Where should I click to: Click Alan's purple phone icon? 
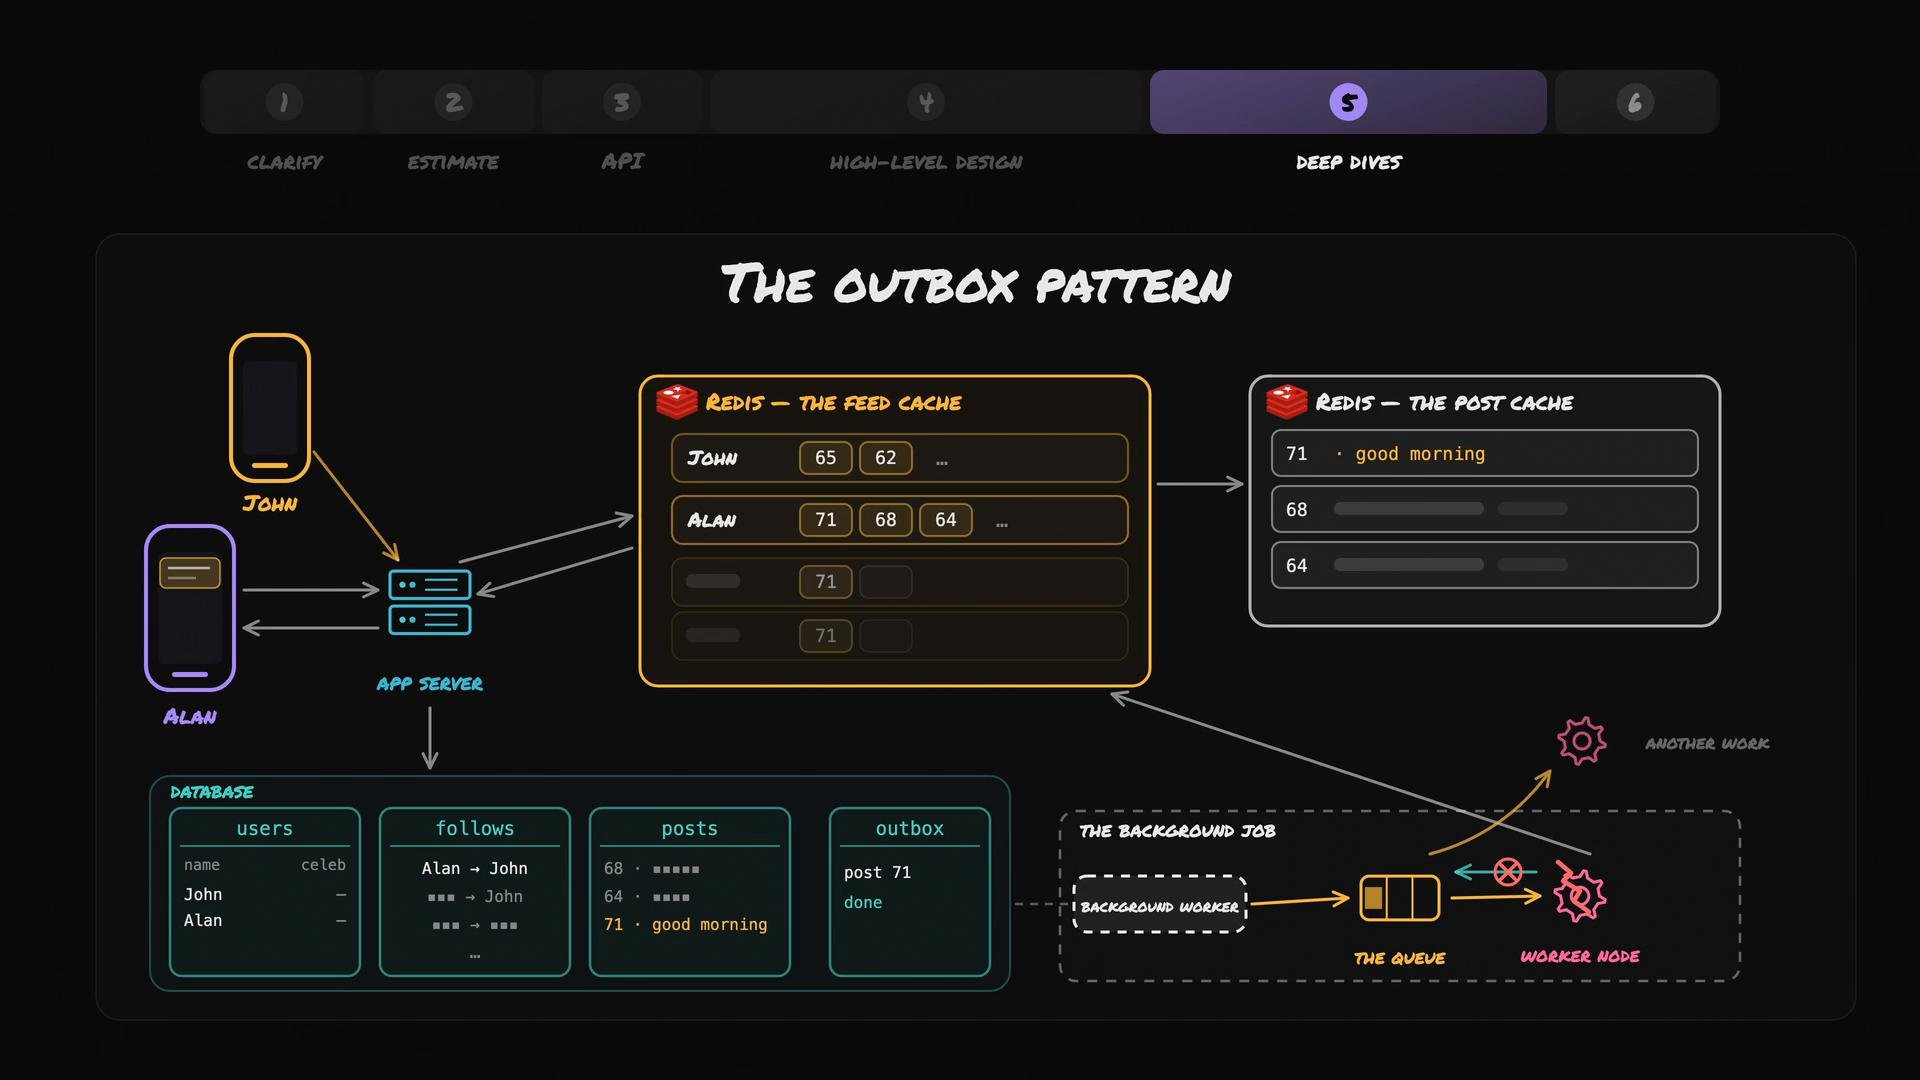[x=190, y=608]
